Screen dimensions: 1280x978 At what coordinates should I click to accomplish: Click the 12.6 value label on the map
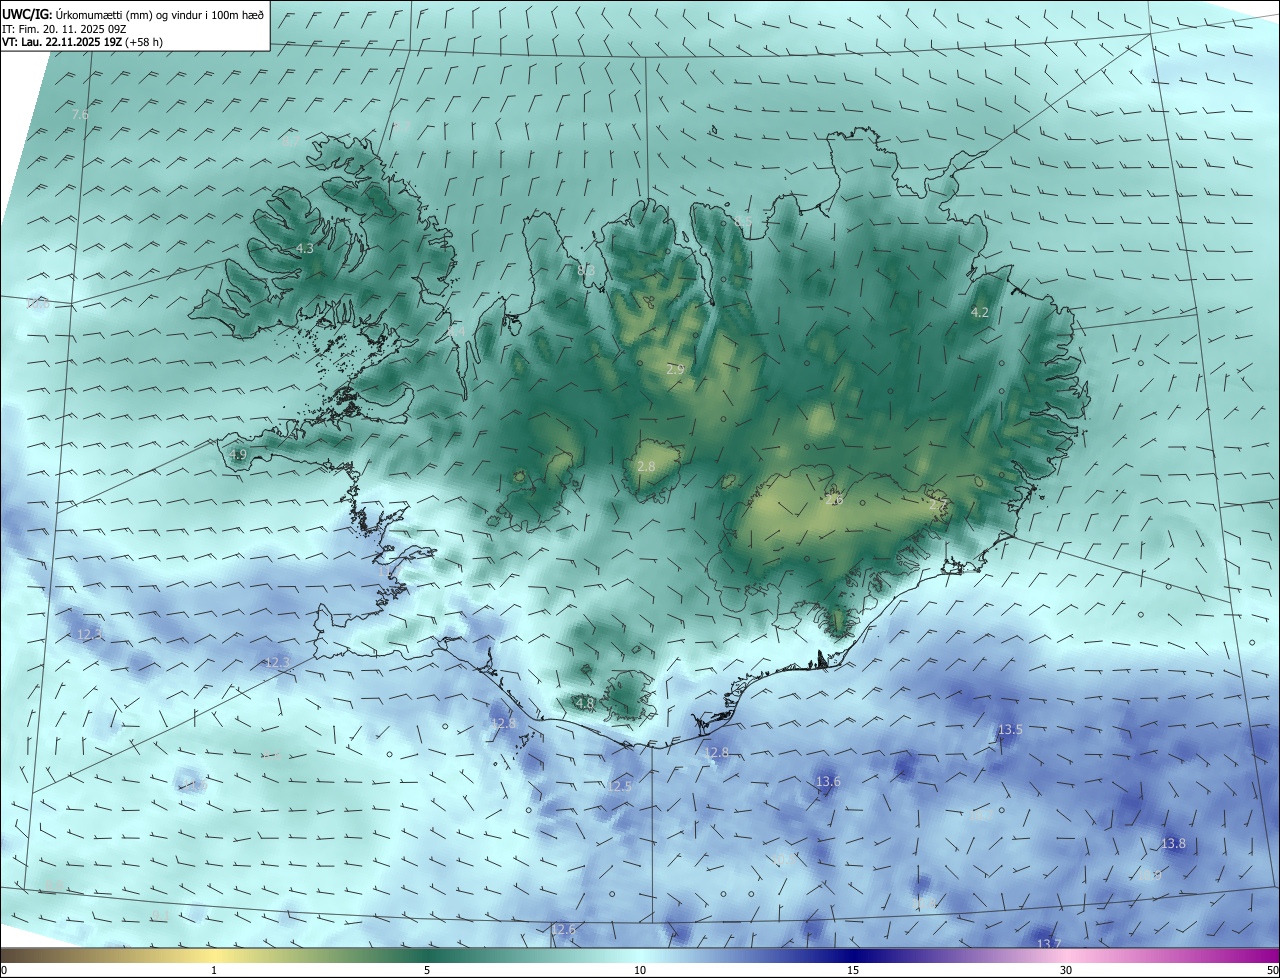[563, 929]
